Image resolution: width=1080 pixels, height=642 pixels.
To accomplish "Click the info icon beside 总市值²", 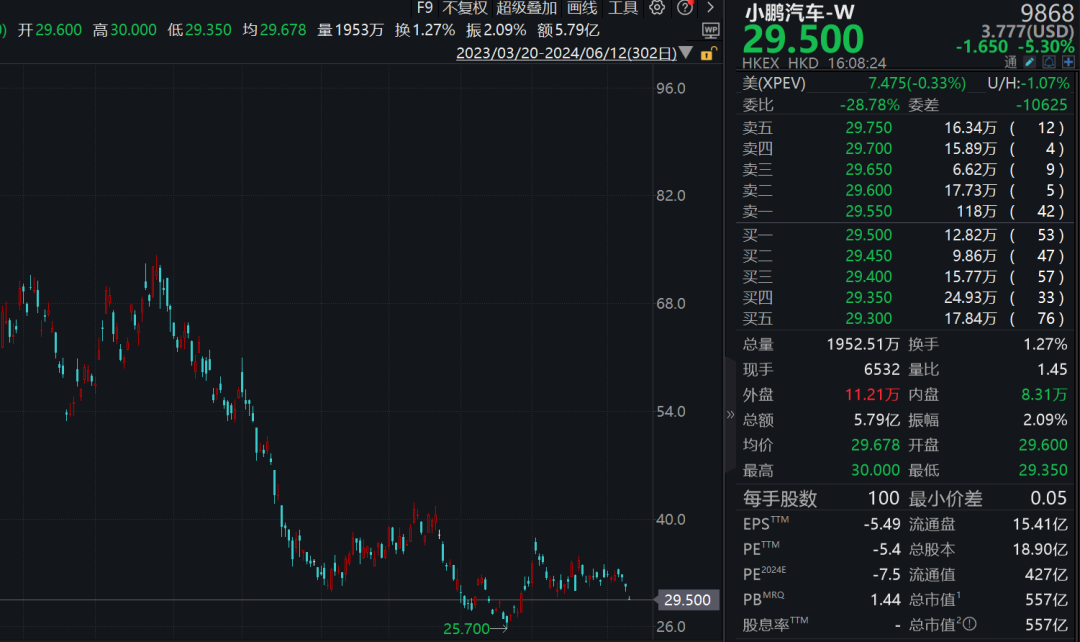I will click(969, 624).
